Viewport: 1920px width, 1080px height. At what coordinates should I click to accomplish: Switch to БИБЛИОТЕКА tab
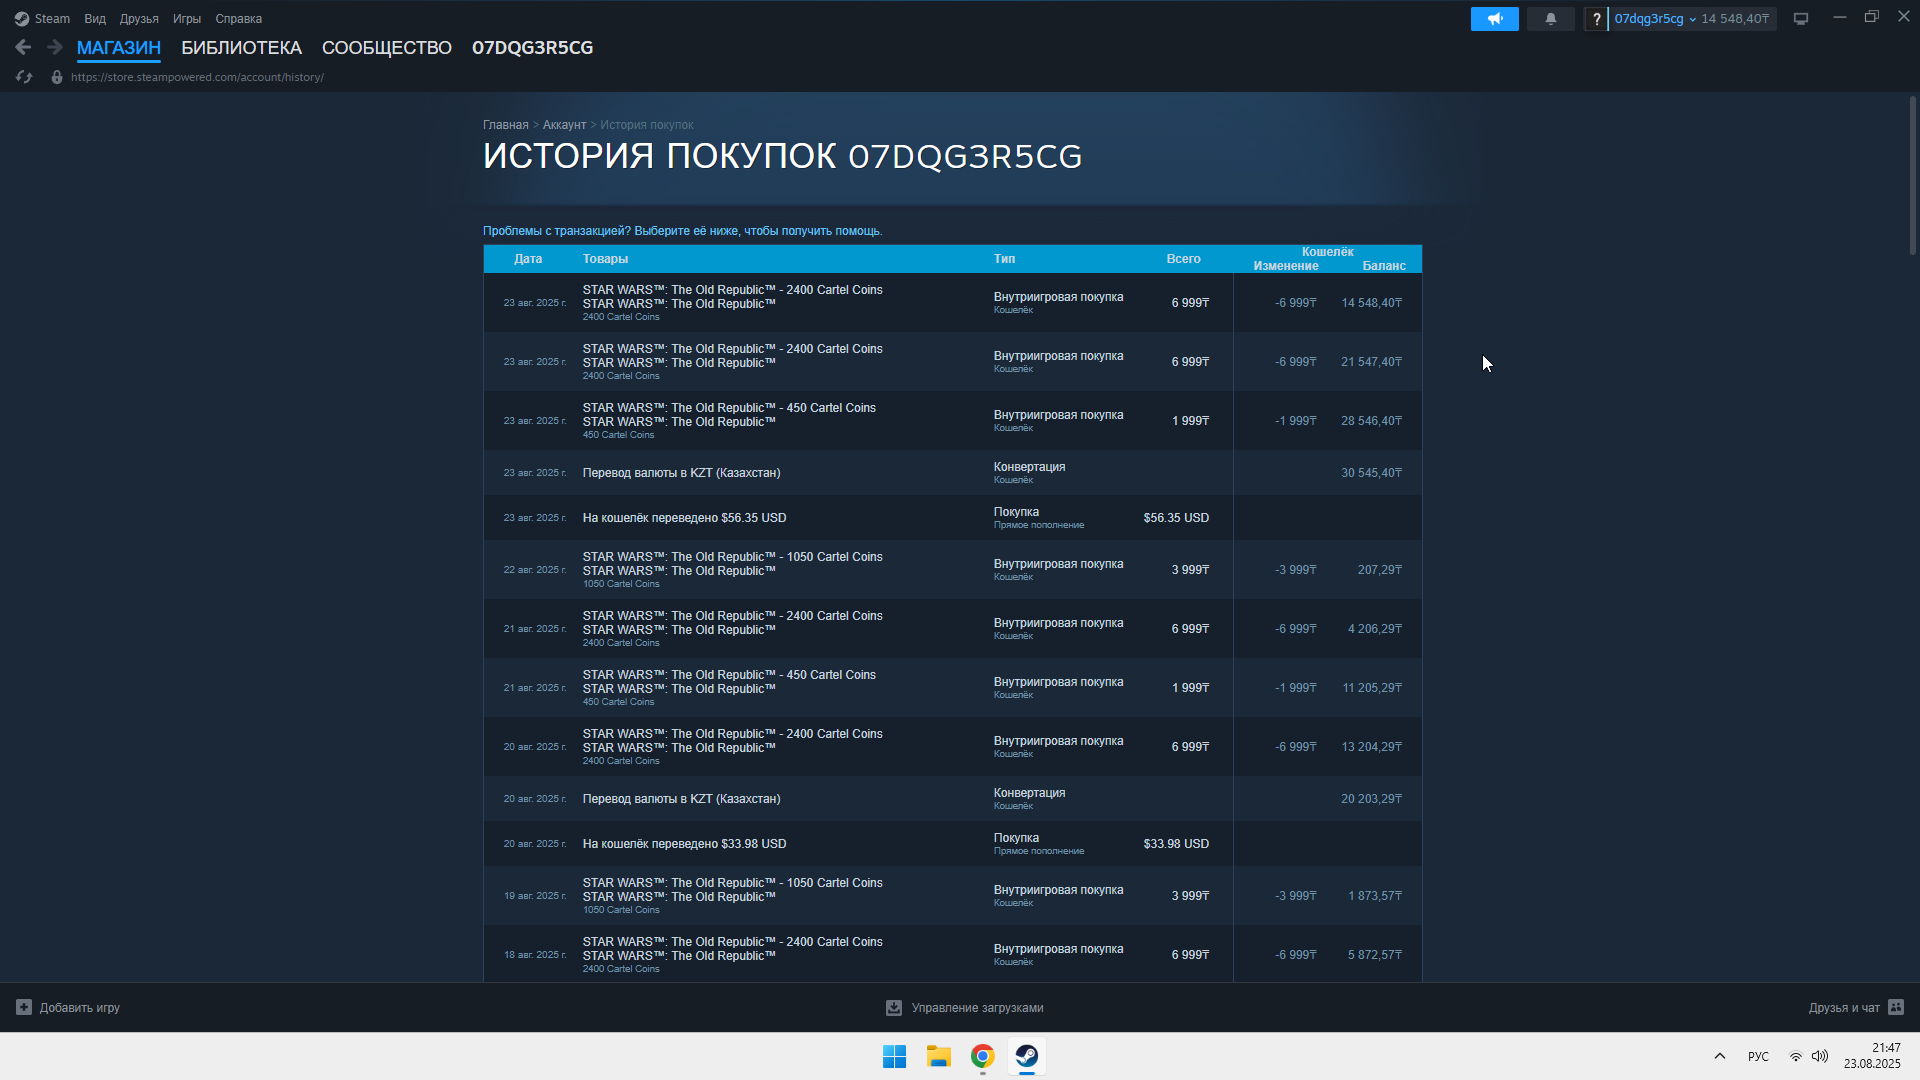click(241, 48)
